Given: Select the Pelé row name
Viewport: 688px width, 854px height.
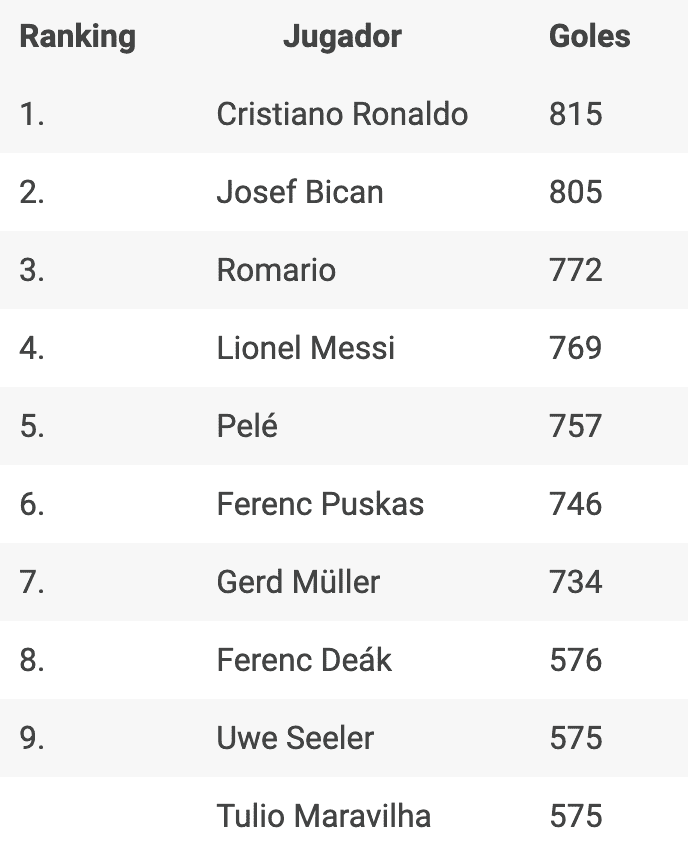Looking at the screenshot, I should point(247,426).
